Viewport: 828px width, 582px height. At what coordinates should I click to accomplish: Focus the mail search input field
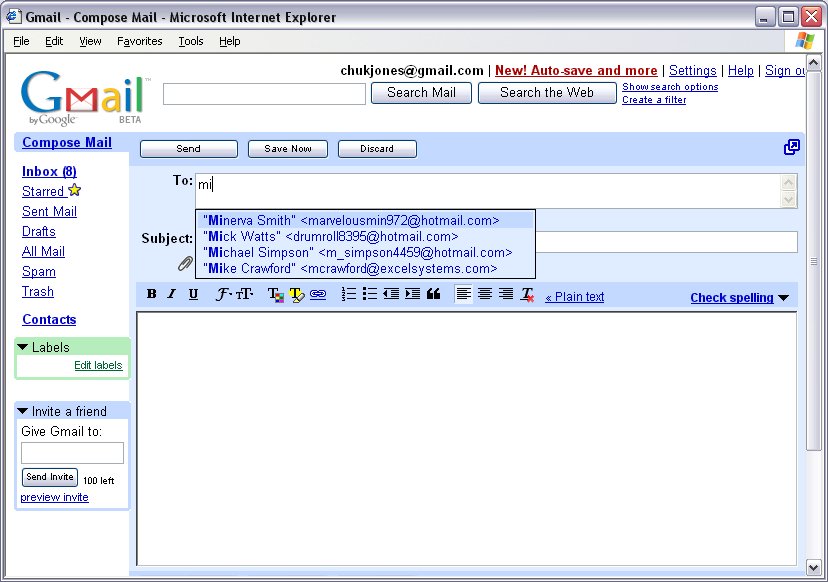(x=264, y=94)
